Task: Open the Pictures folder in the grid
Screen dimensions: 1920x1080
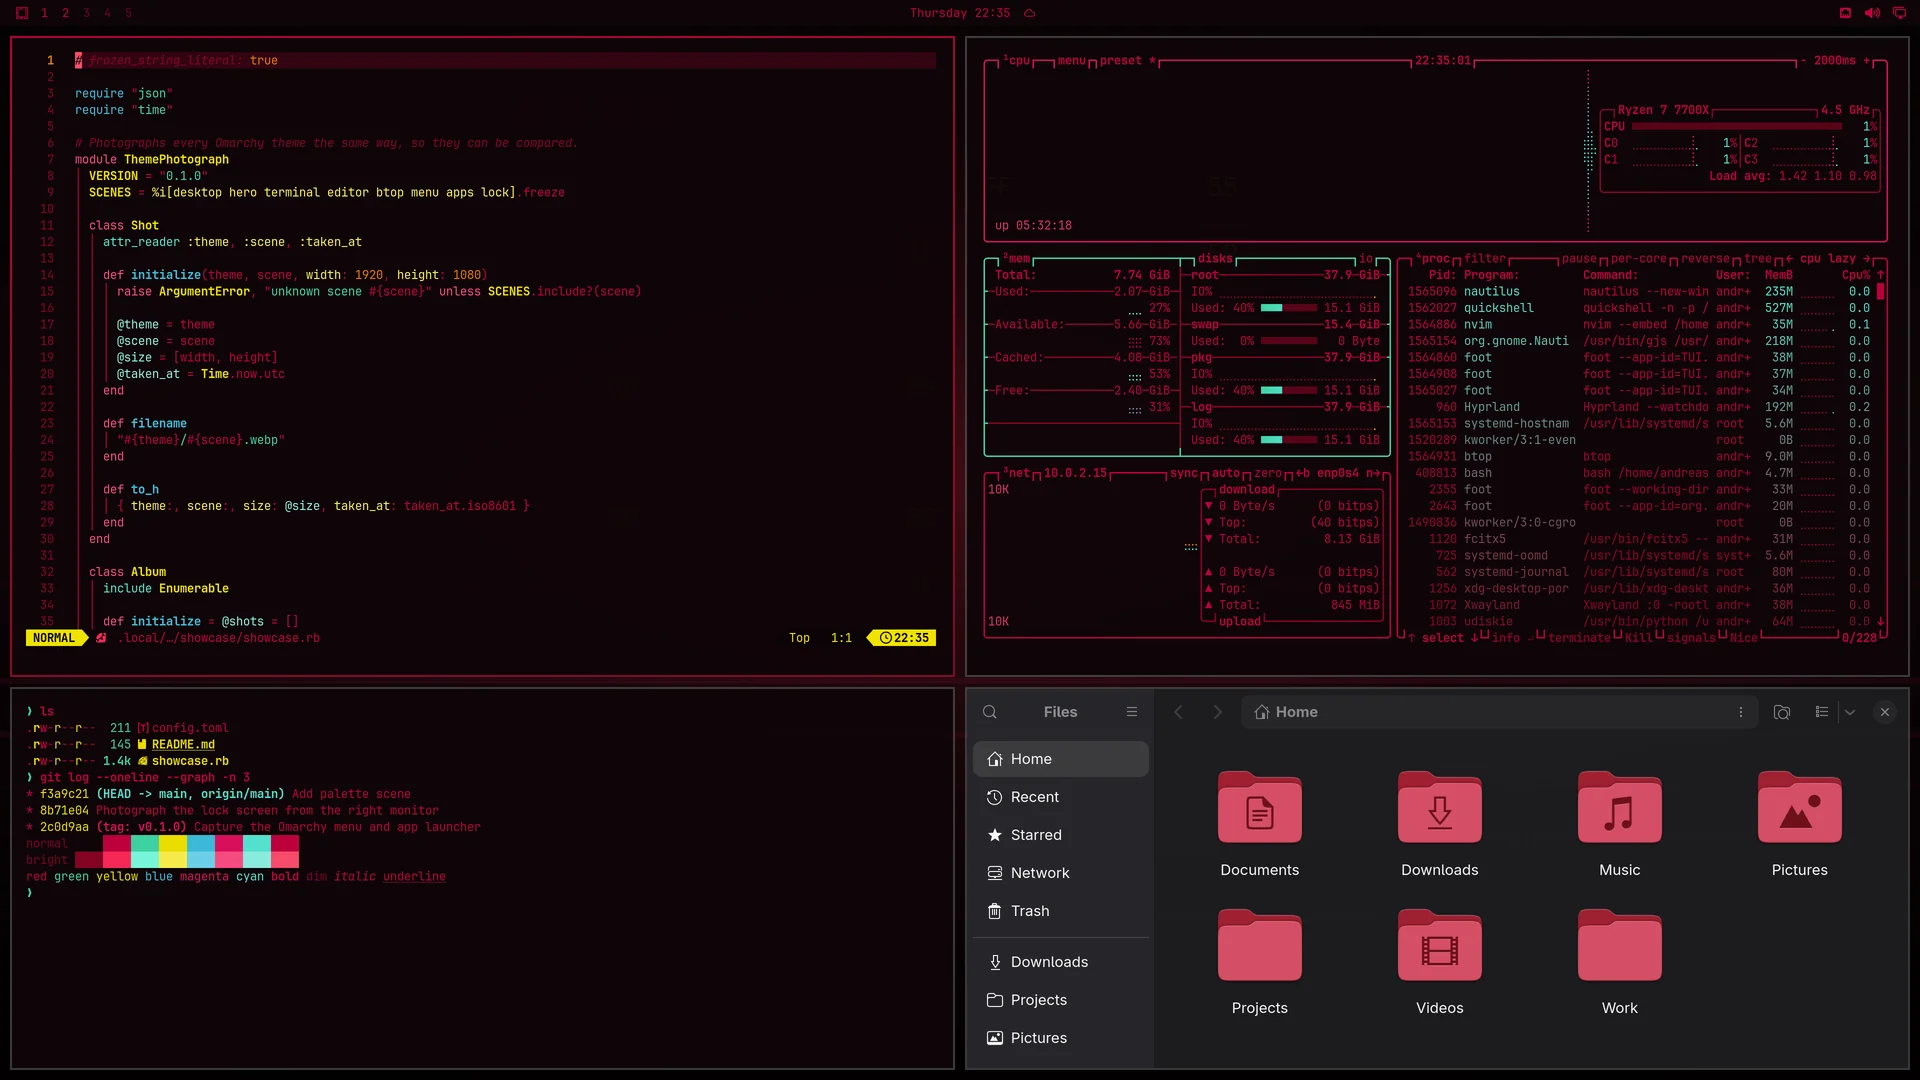Action: 1799,808
